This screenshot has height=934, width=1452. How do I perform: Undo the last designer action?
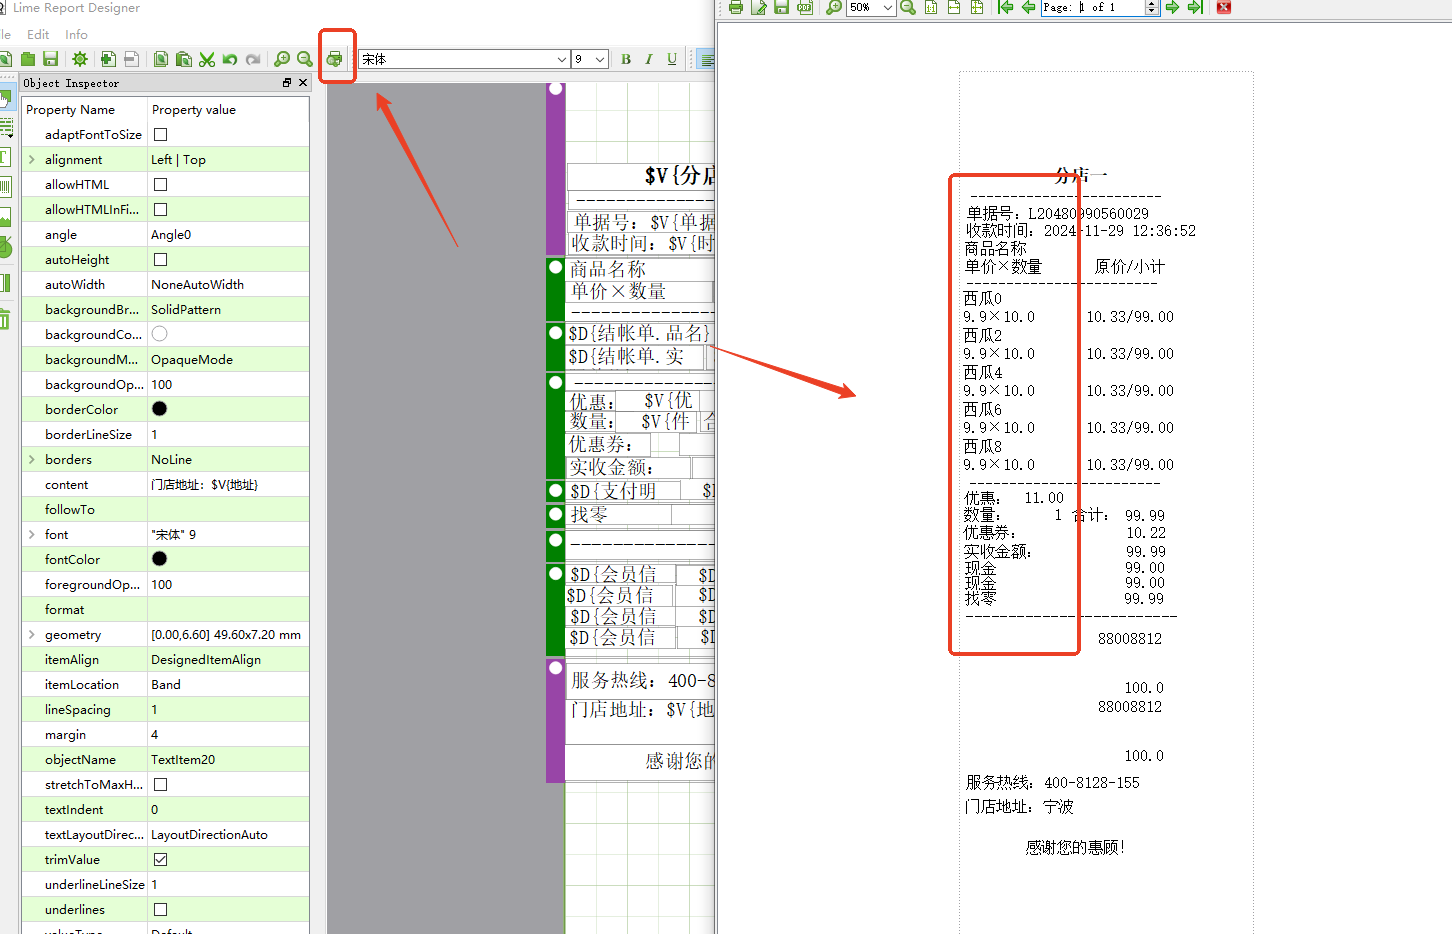click(230, 59)
